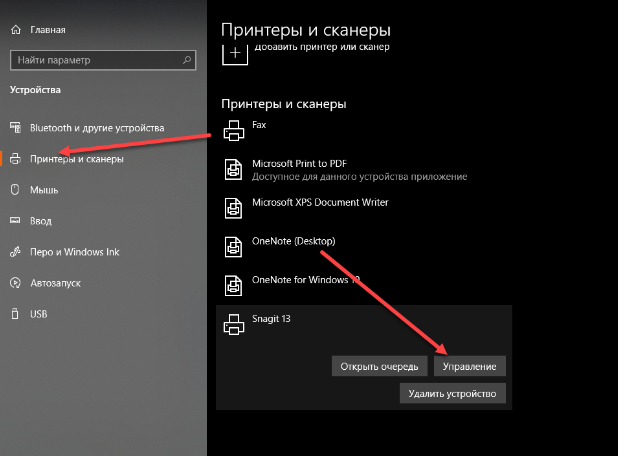Click the Snagit 13 printer icon
The image size is (618, 456).
click(x=234, y=324)
